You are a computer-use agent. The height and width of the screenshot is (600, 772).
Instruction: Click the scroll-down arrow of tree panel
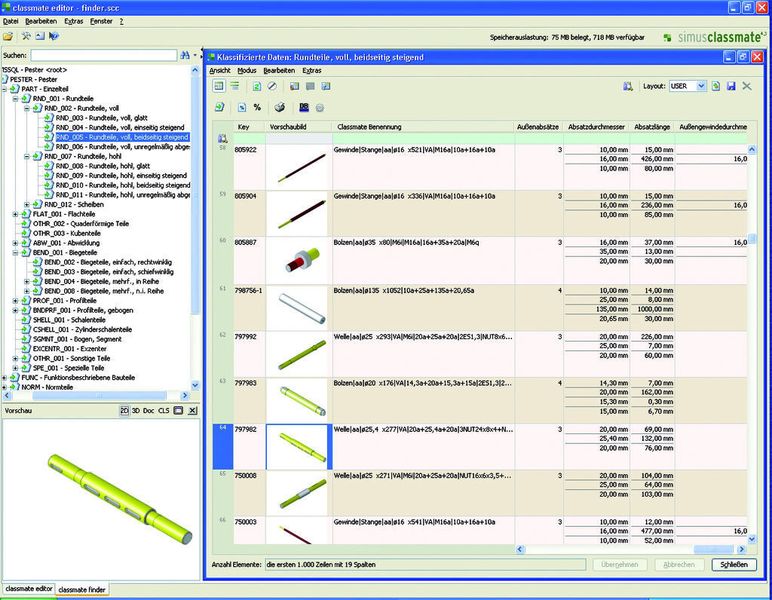click(x=195, y=385)
